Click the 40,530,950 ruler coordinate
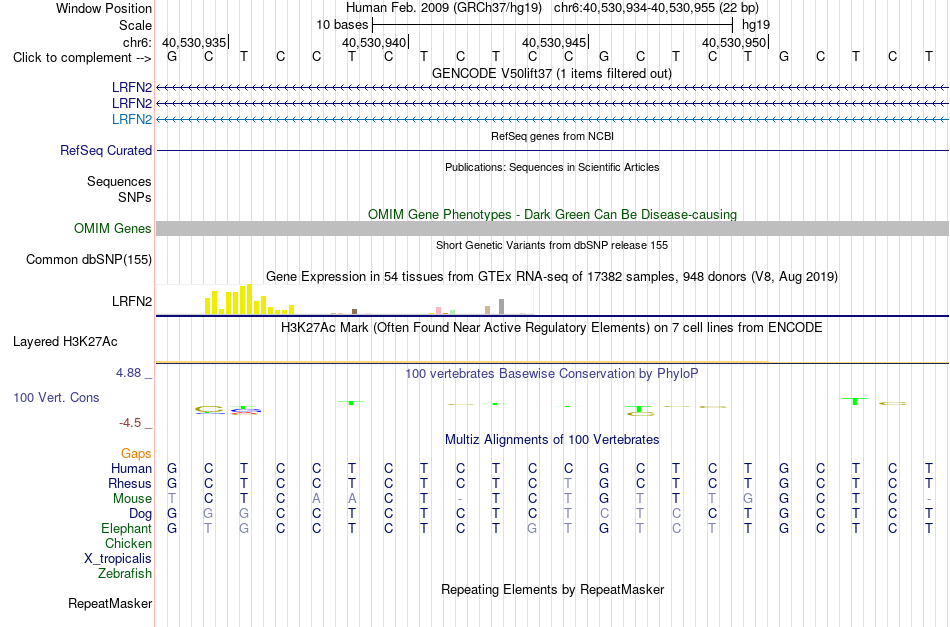This screenshot has width=950, height=627. [734, 42]
